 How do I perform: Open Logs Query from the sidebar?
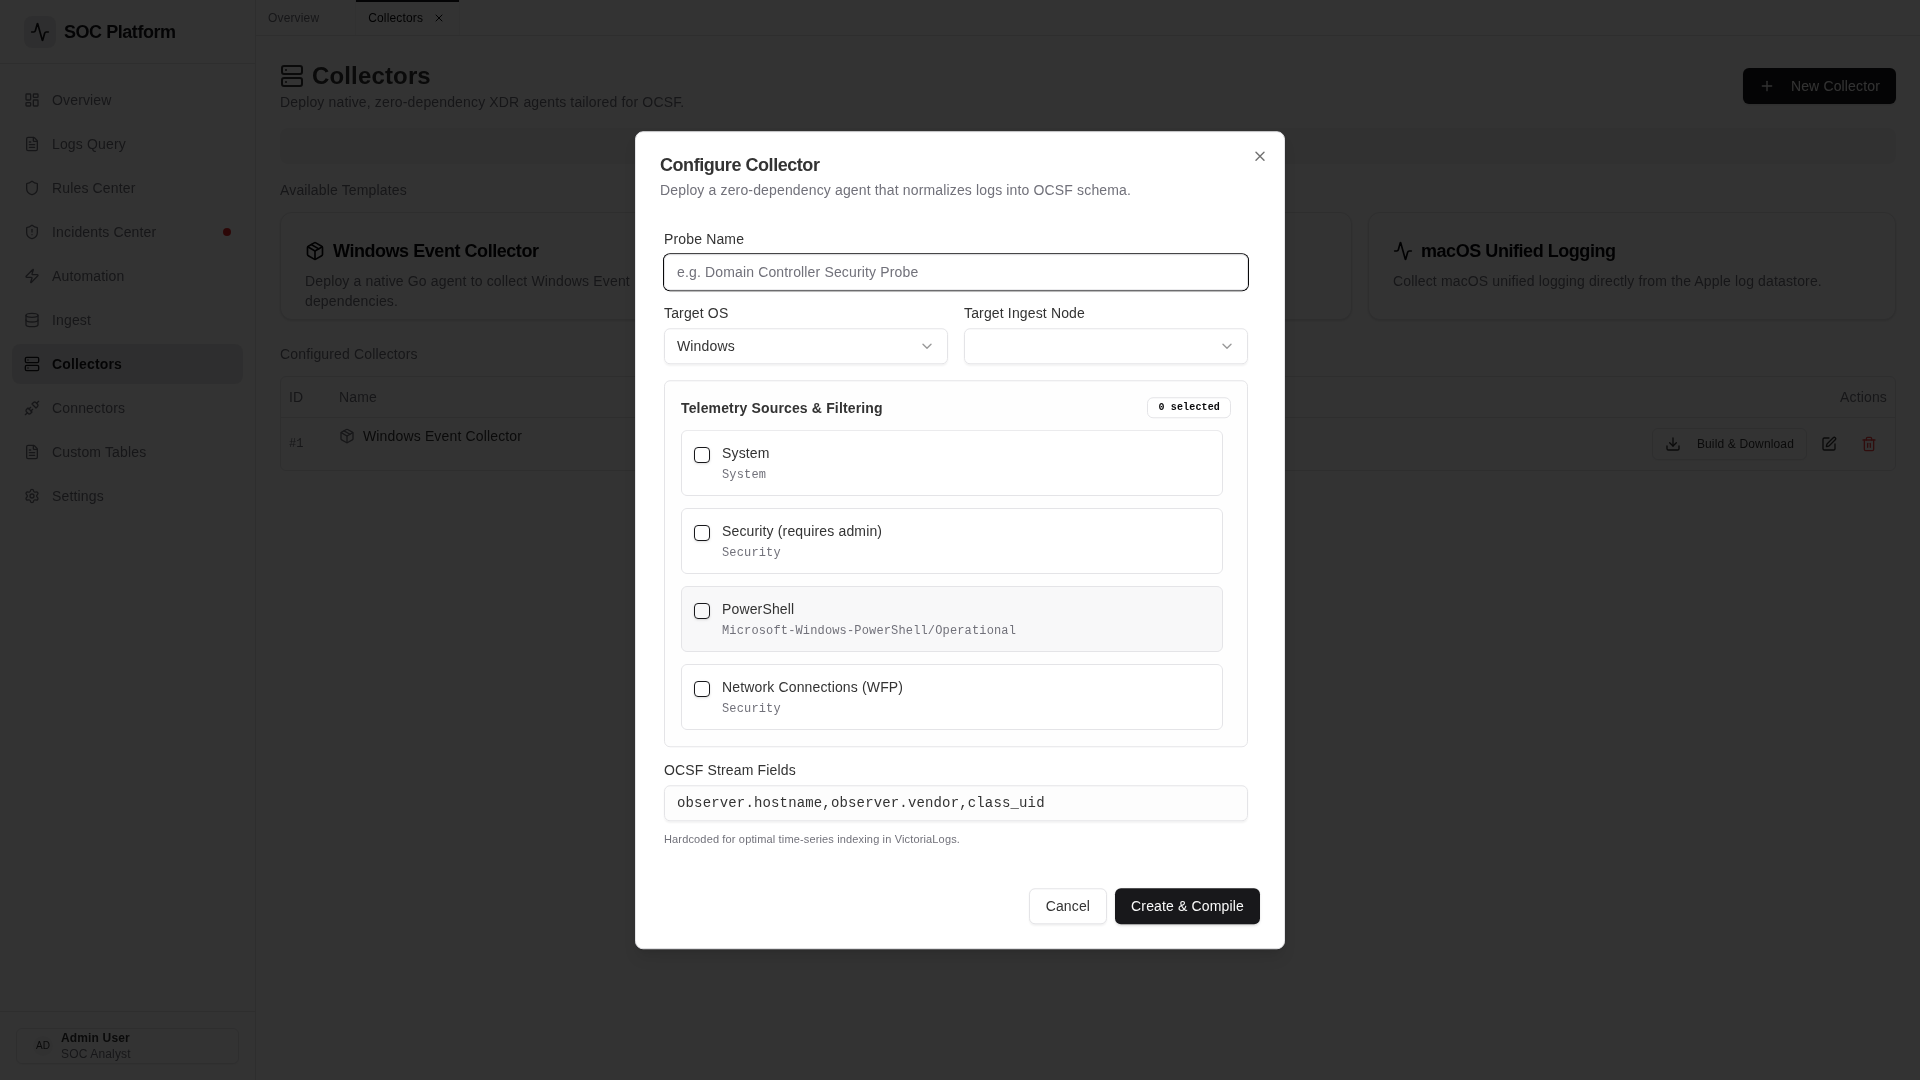(88, 144)
